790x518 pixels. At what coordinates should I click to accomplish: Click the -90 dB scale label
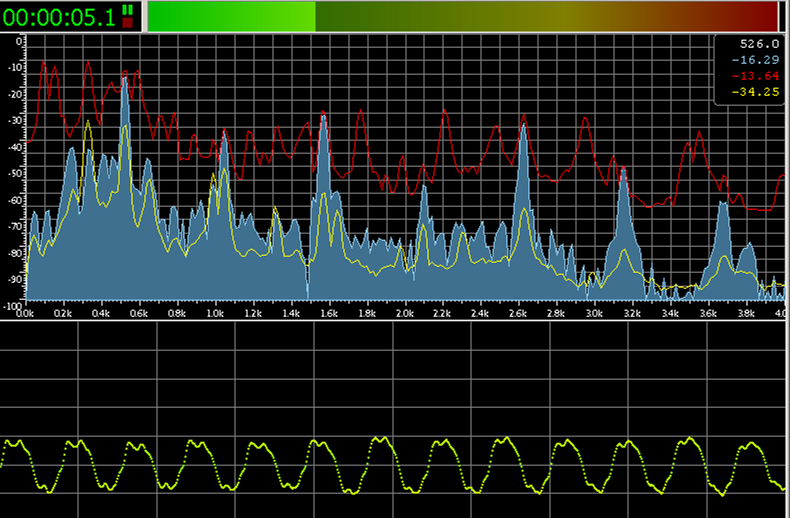point(16,279)
